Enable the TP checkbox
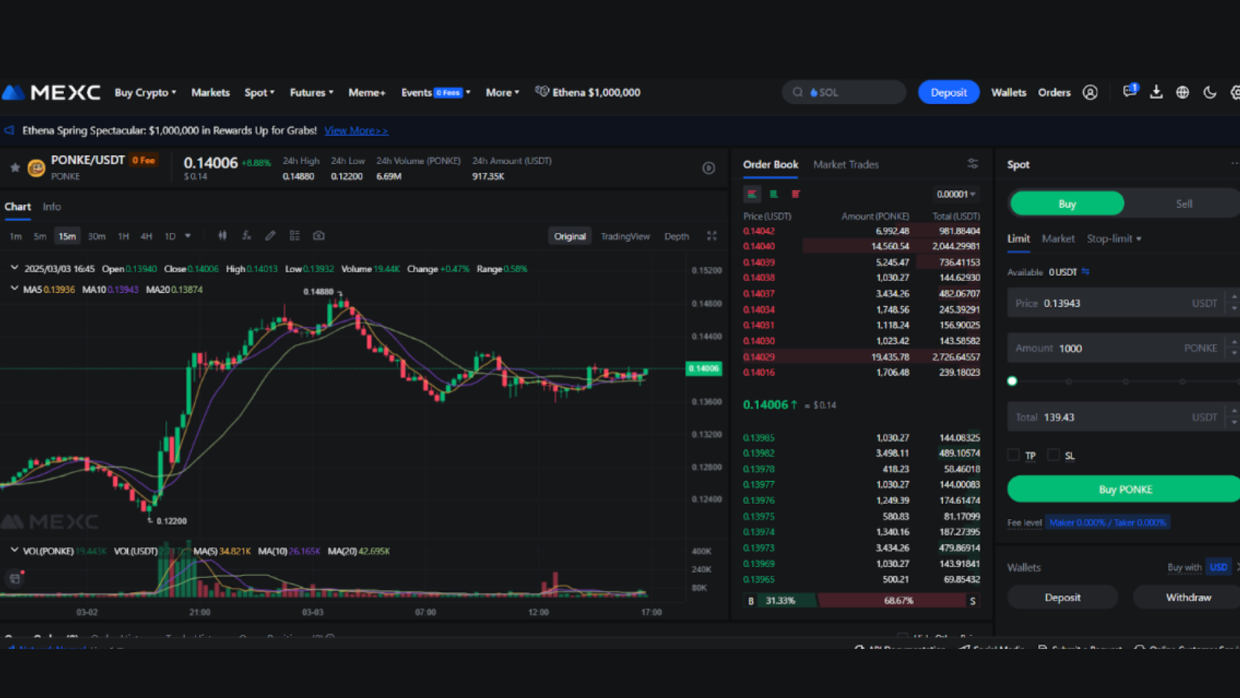 pyautogui.click(x=1013, y=455)
